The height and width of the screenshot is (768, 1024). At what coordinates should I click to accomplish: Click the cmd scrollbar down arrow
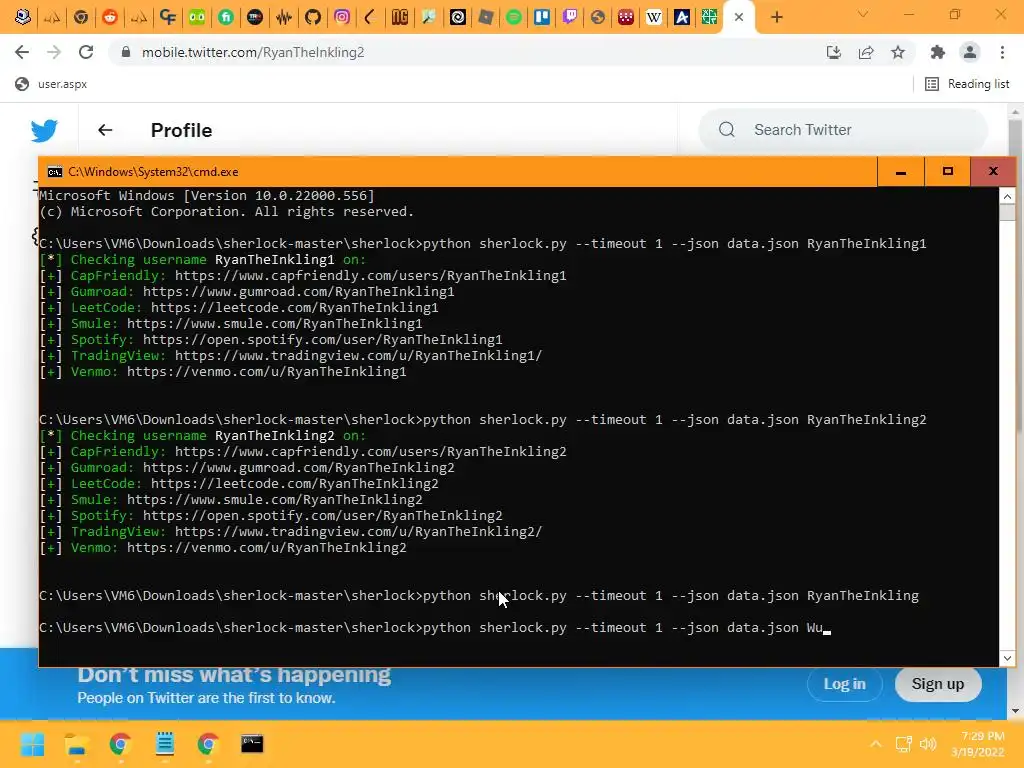click(1007, 658)
